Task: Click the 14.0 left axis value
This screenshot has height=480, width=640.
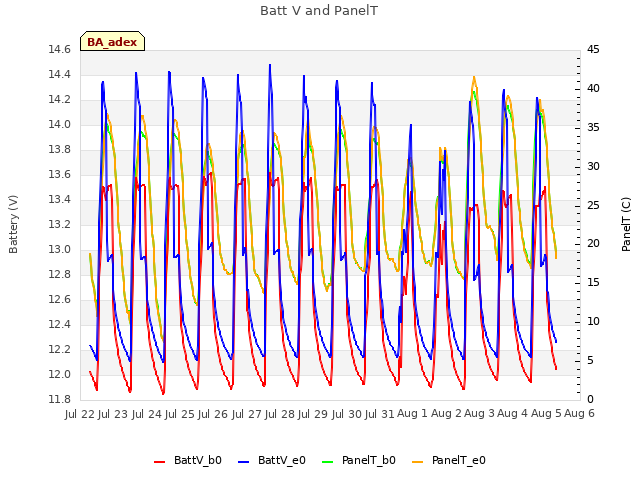Action: (60, 125)
